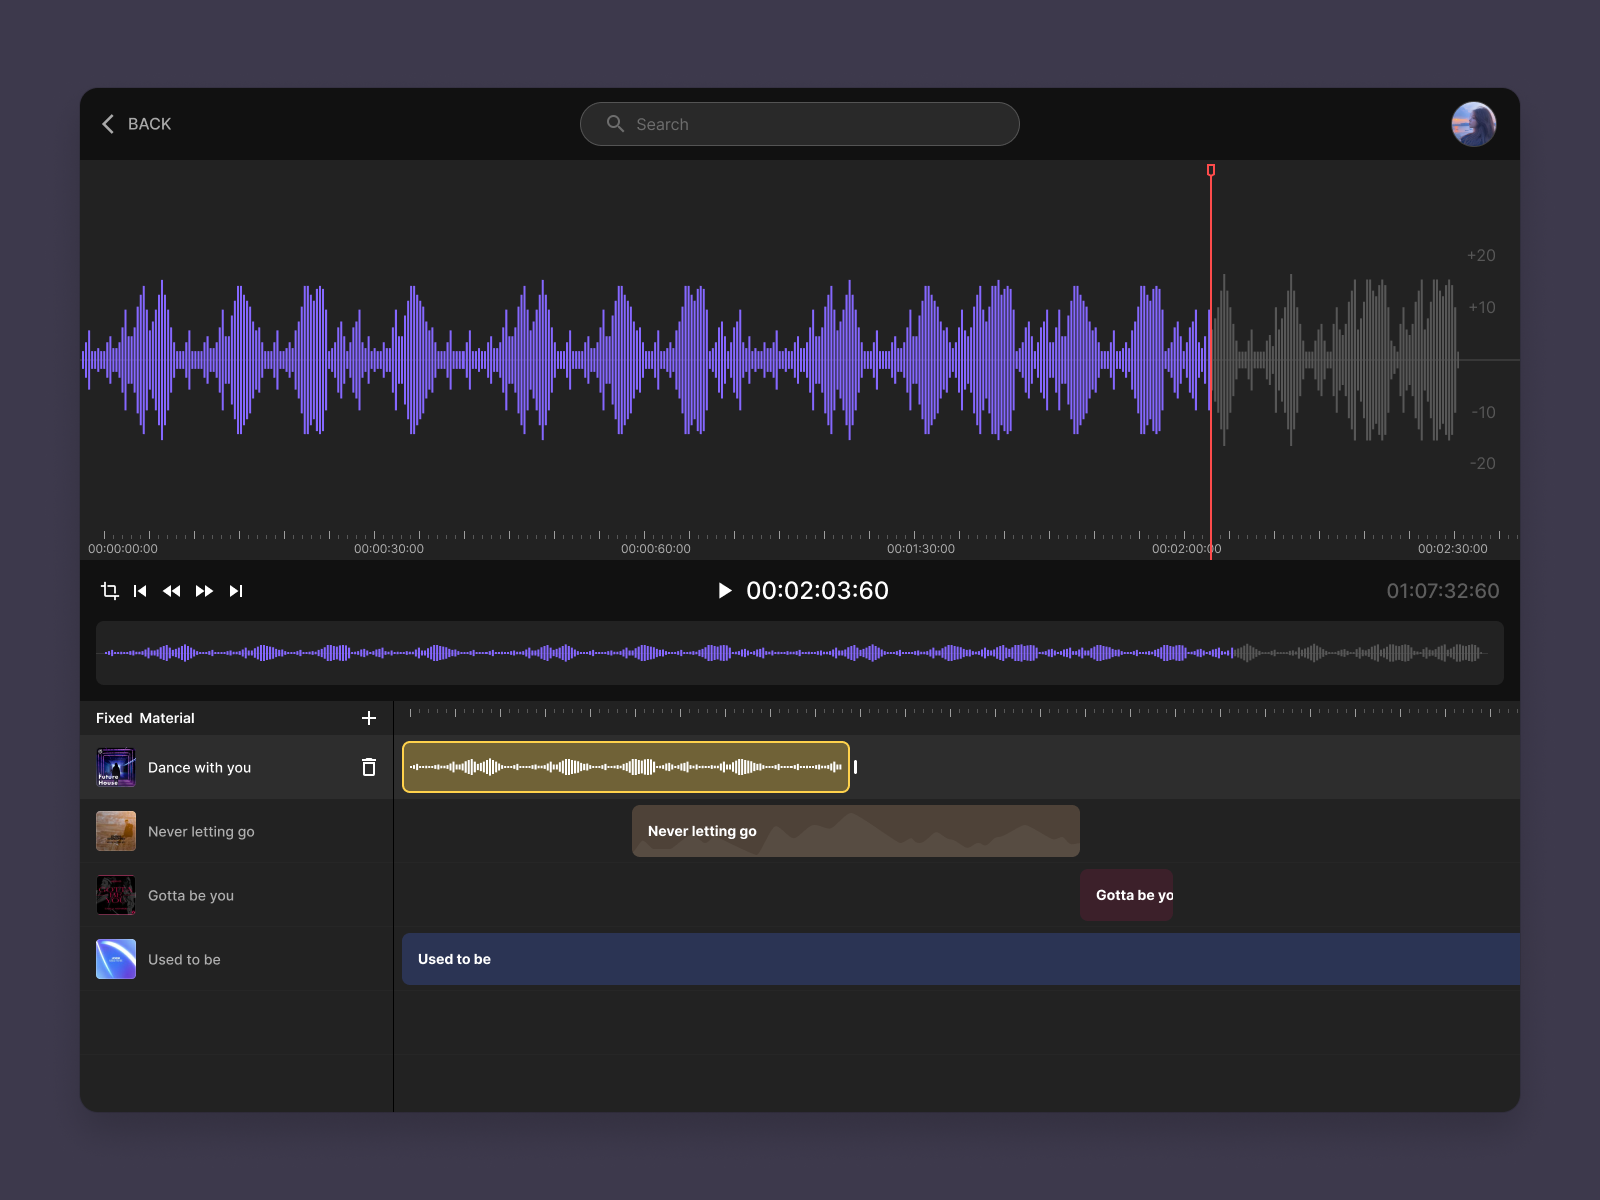Add new material with the plus icon
The width and height of the screenshot is (1600, 1200).
369,717
